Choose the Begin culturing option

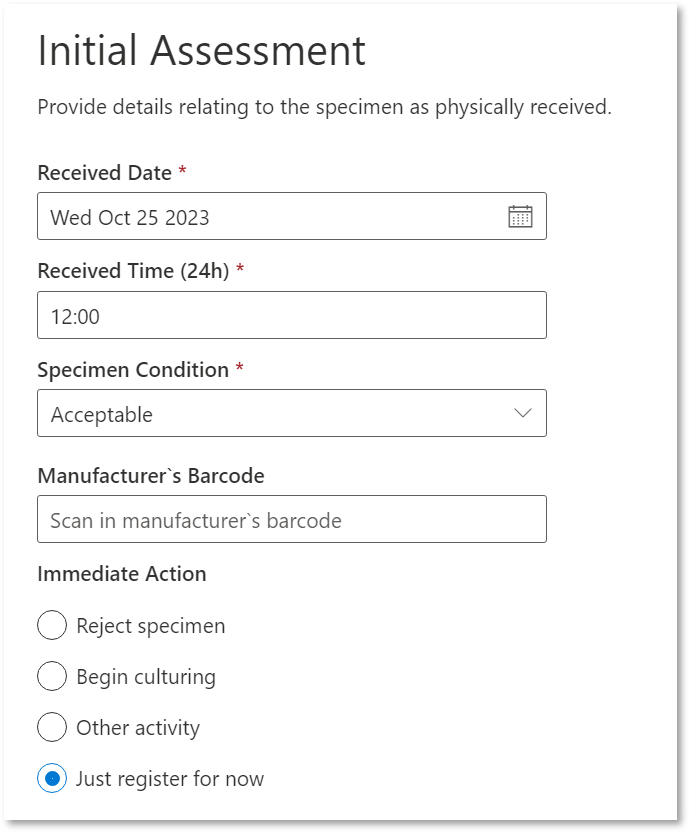point(52,676)
